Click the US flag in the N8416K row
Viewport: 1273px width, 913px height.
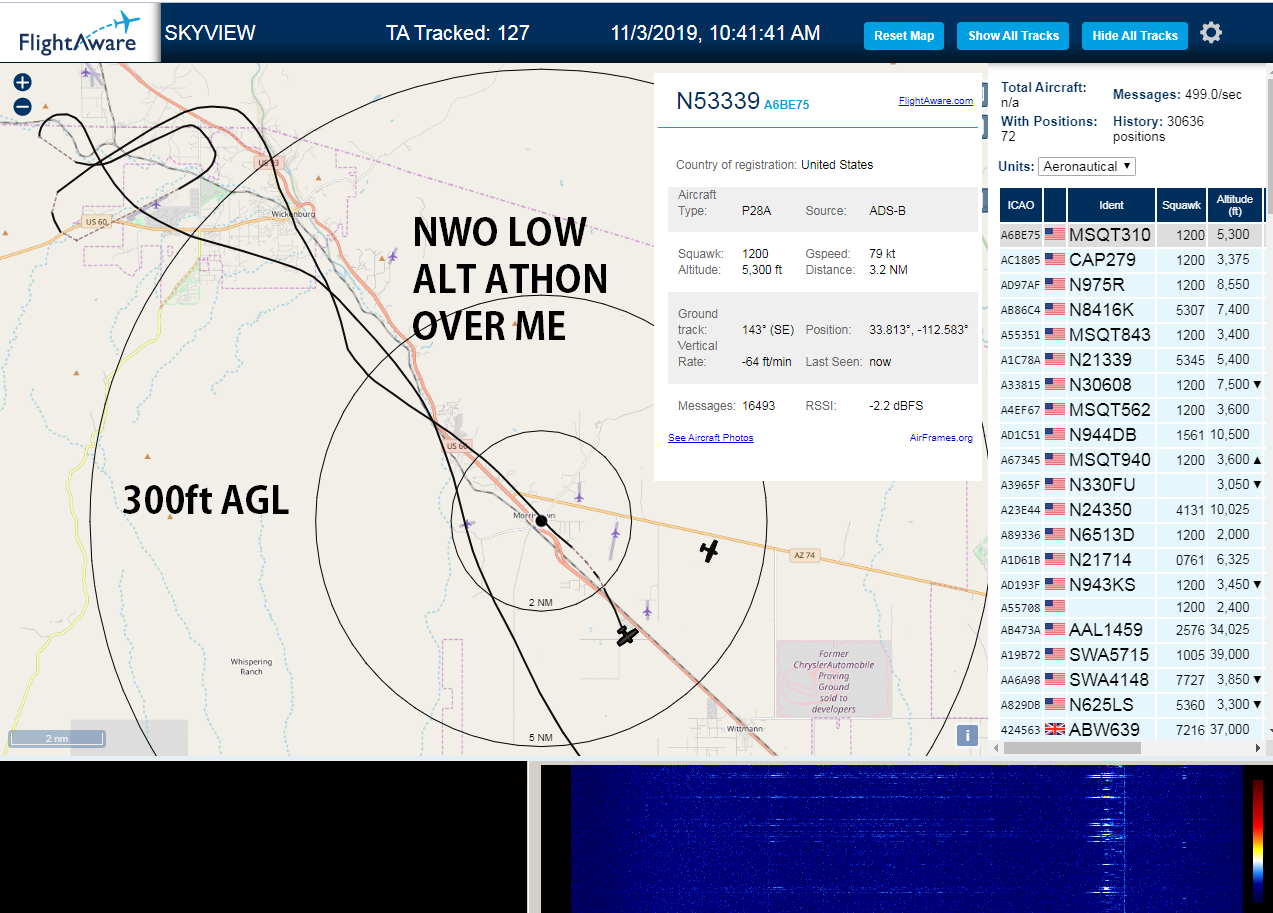click(x=1055, y=310)
